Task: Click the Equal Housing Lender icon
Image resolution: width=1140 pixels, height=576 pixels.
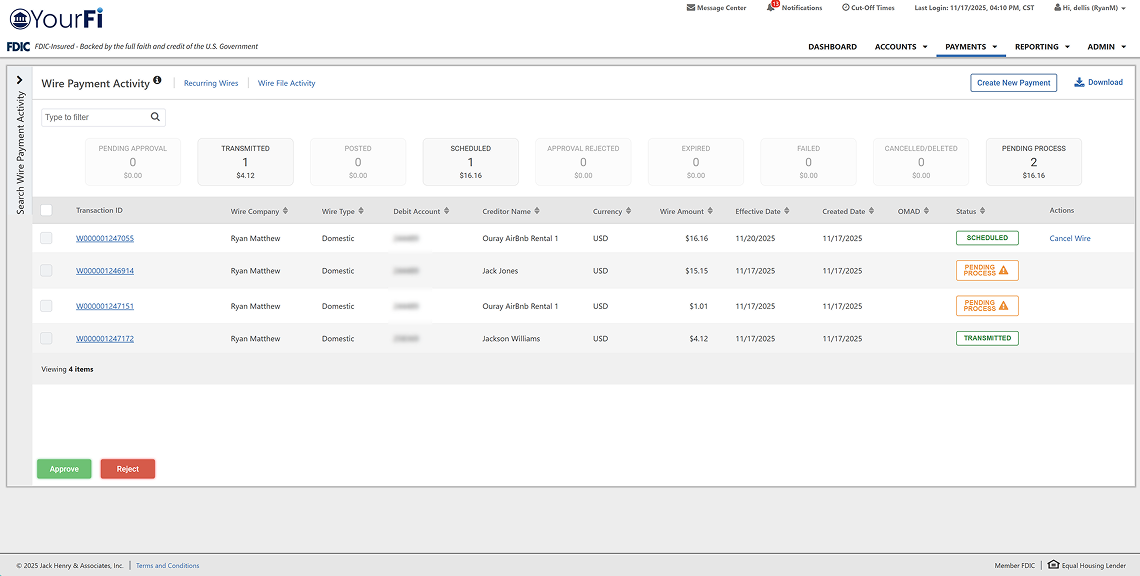Action: [x=1053, y=564]
